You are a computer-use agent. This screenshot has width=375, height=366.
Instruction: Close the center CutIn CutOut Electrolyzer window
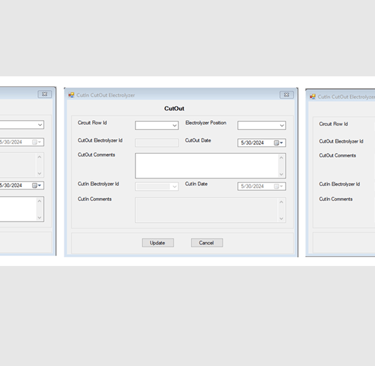[x=286, y=95]
